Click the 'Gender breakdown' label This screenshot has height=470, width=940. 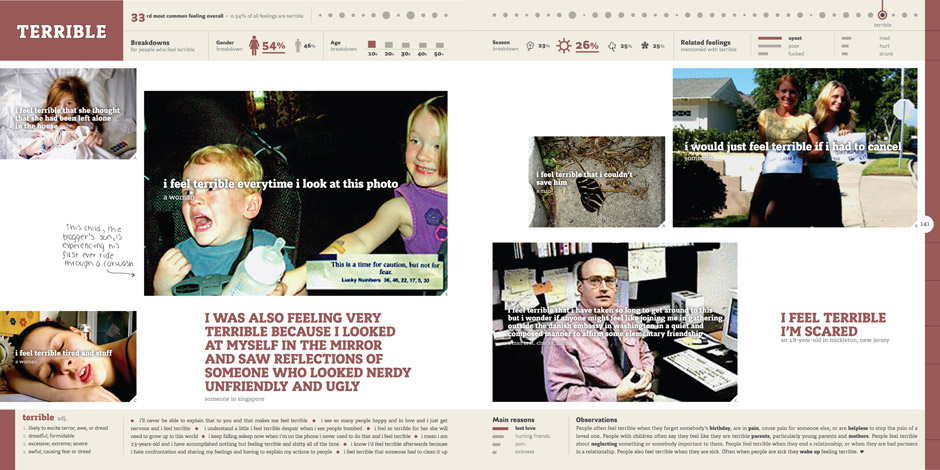230,46
